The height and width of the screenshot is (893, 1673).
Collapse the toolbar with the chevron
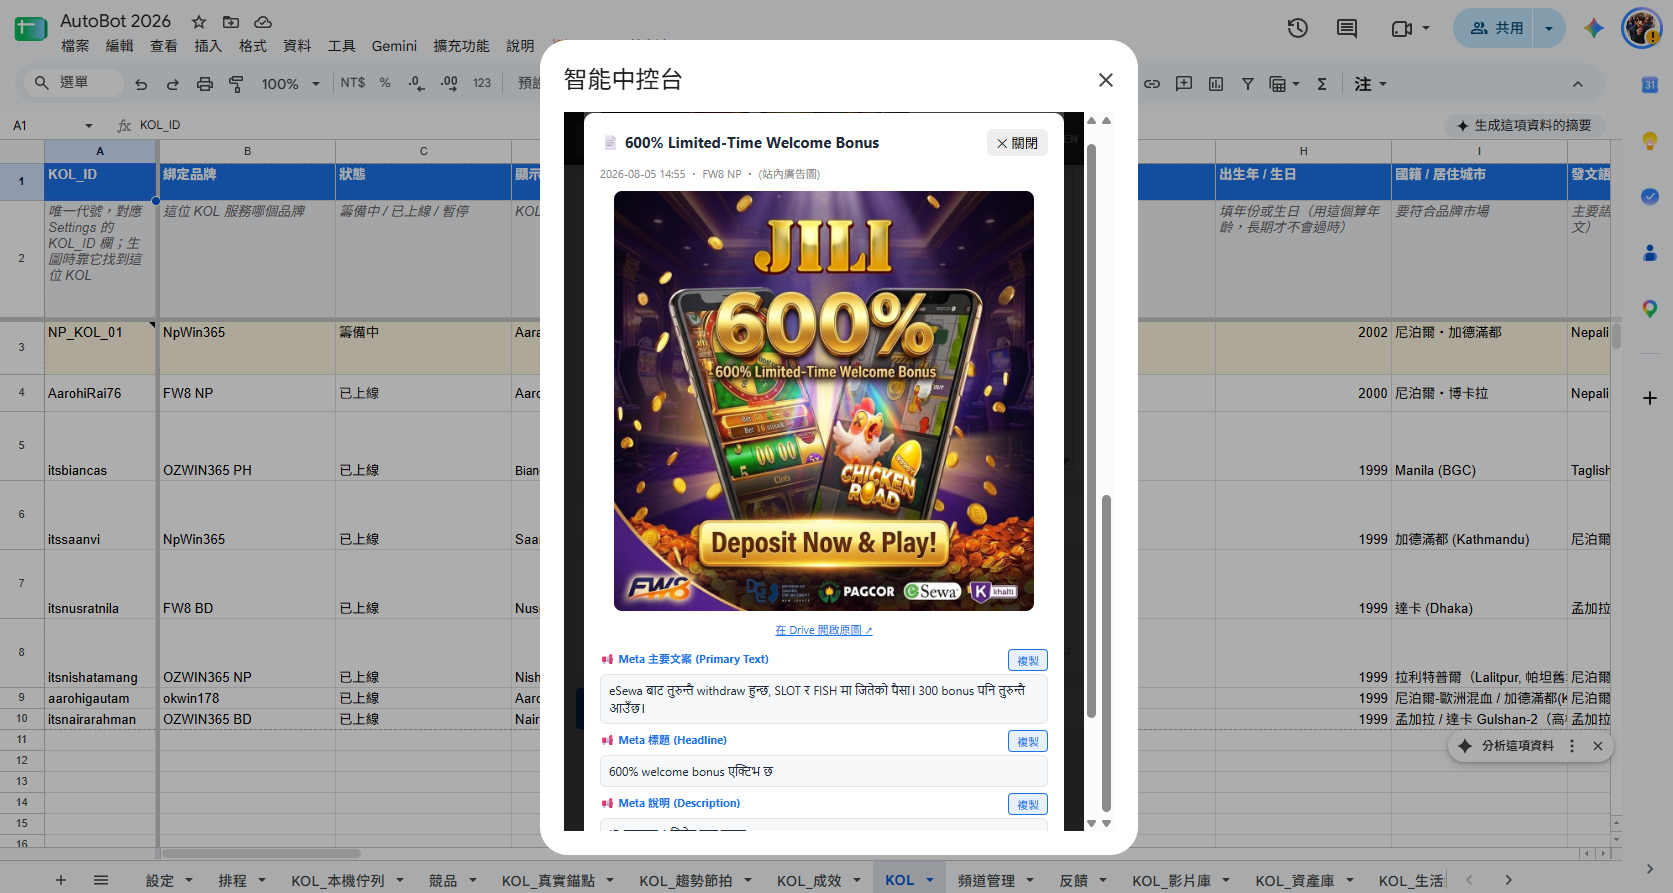coord(1578,84)
